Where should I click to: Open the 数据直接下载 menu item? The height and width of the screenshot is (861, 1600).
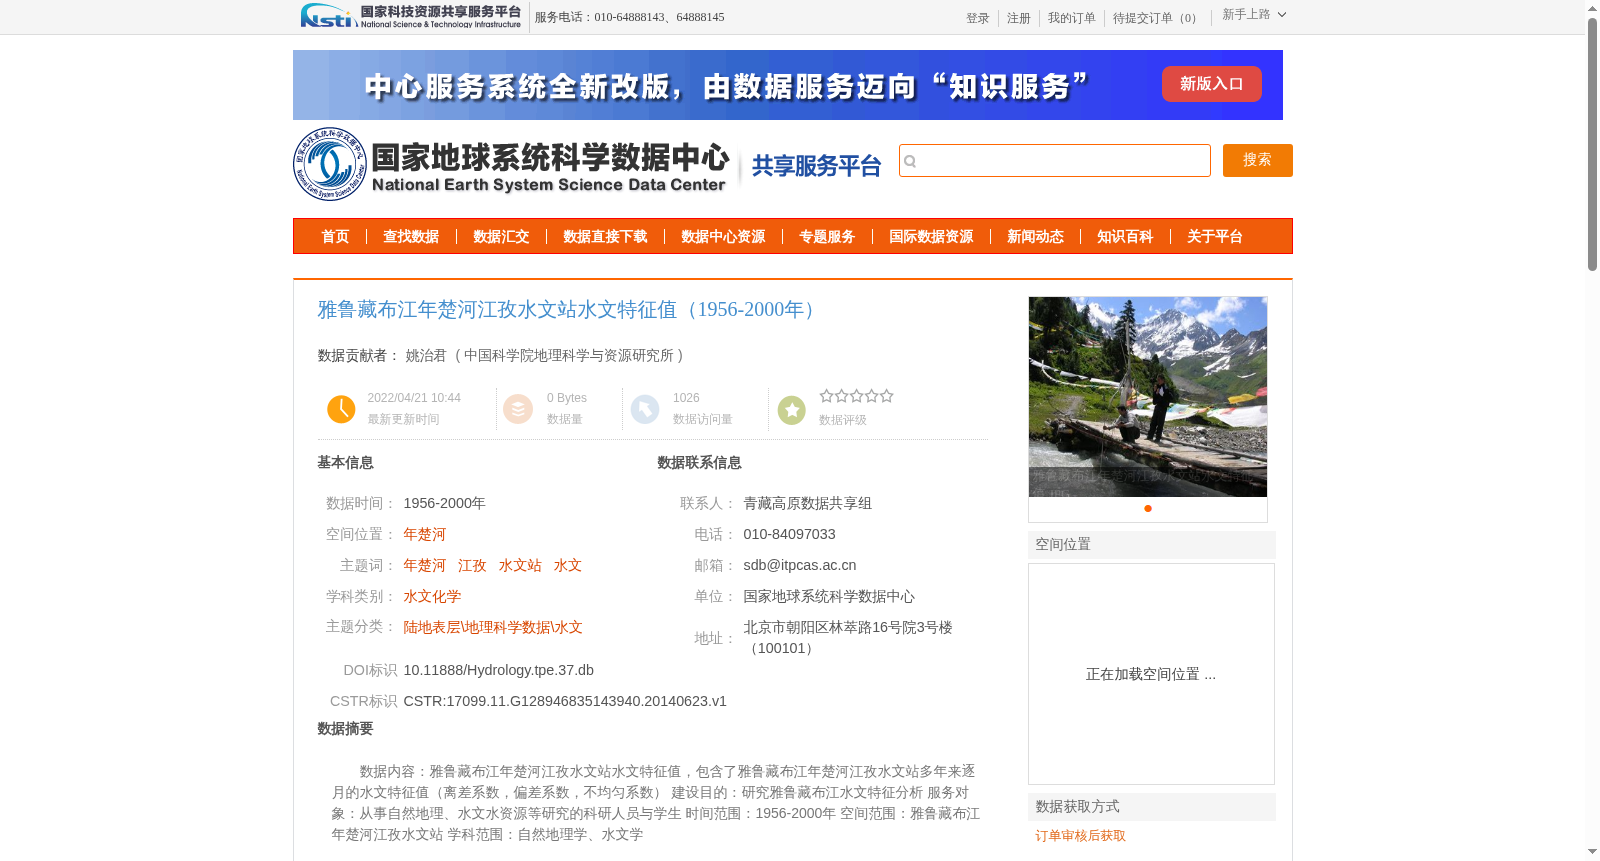[x=605, y=237]
